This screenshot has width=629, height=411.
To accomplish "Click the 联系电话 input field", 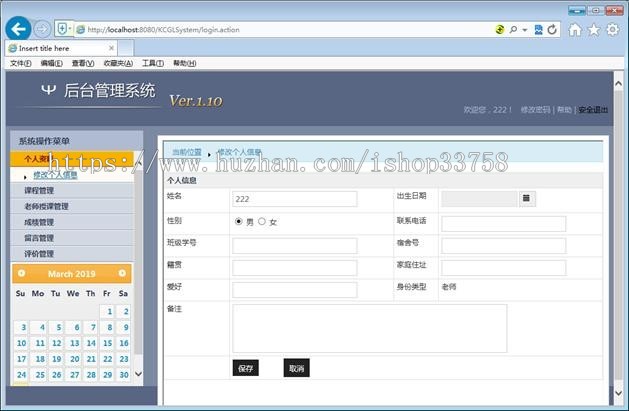I will tap(503, 224).
